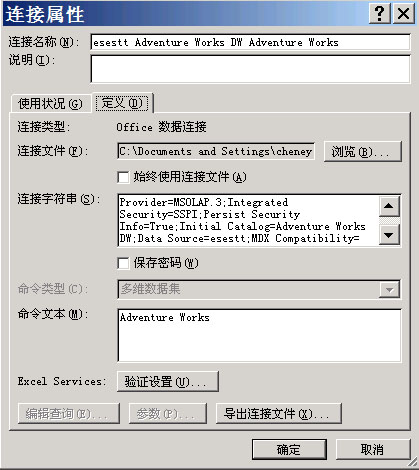Click the up arrow in connection string scrollbar
The width and height of the screenshot is (419, 470).
389,206
